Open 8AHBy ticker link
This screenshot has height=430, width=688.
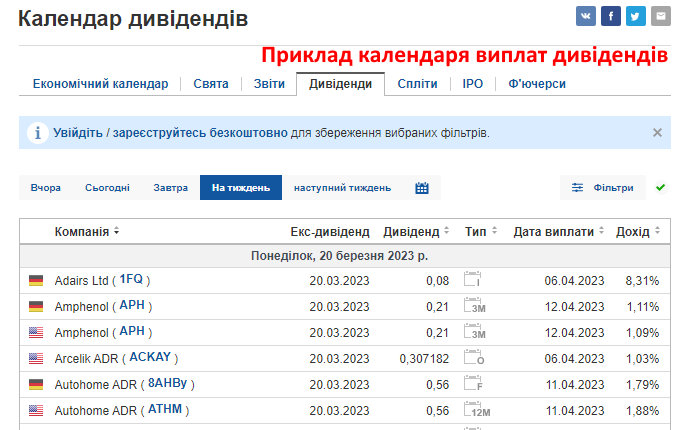pos(168,383)
